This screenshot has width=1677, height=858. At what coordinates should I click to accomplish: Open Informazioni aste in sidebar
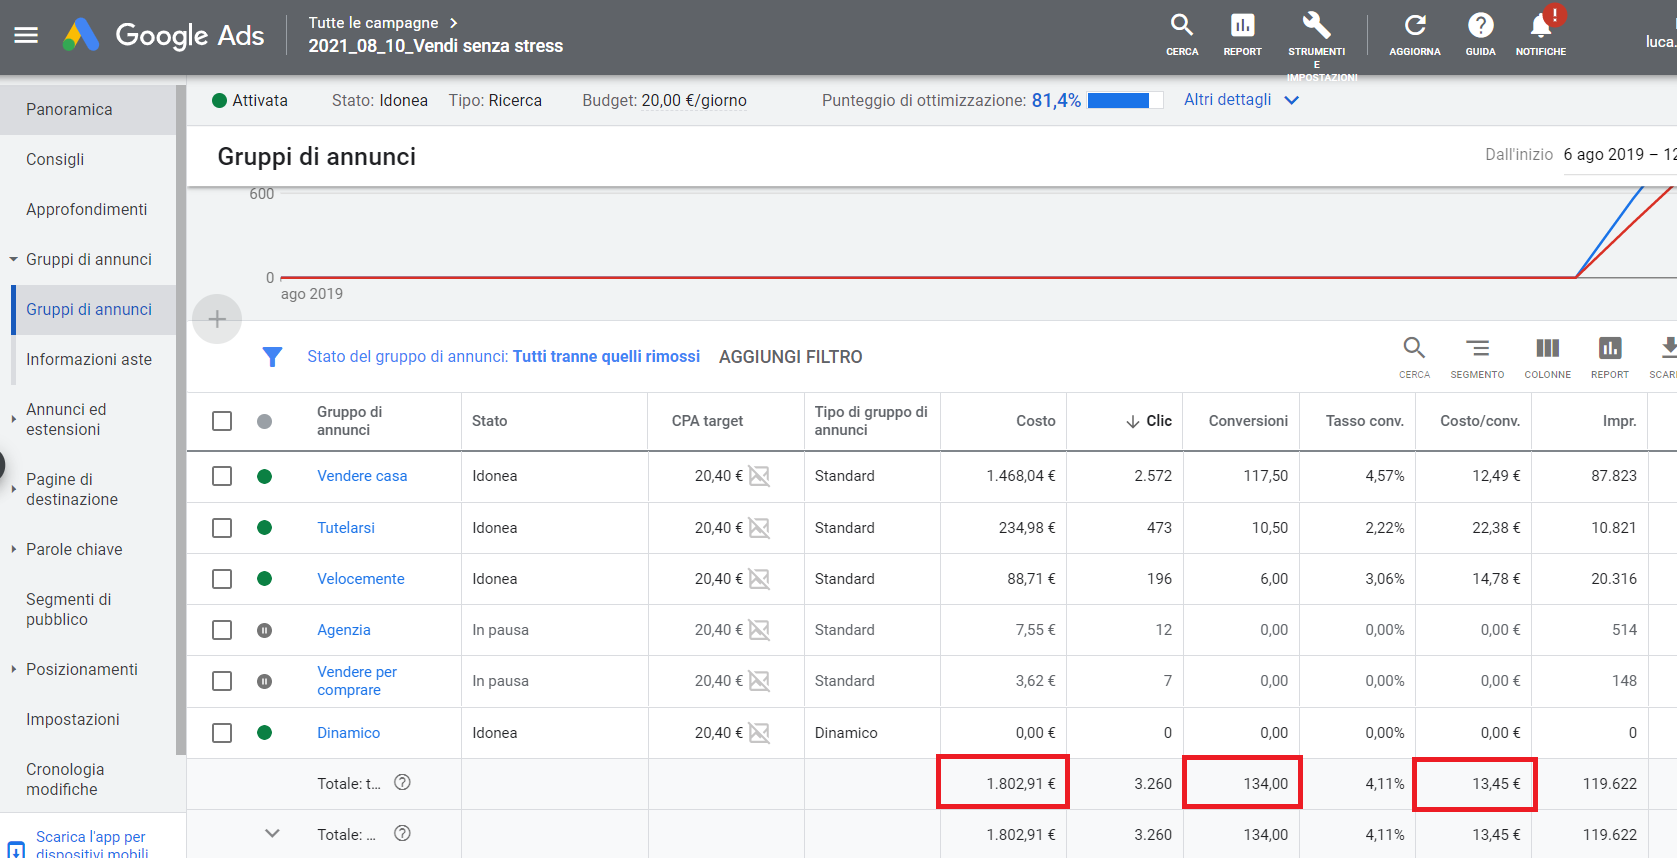click(89, 360)
